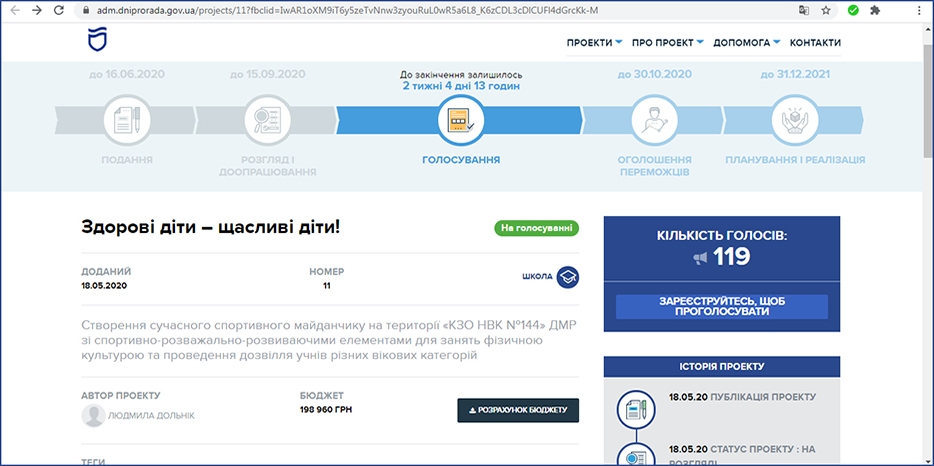Click the green checkmark extension icon

854,10
